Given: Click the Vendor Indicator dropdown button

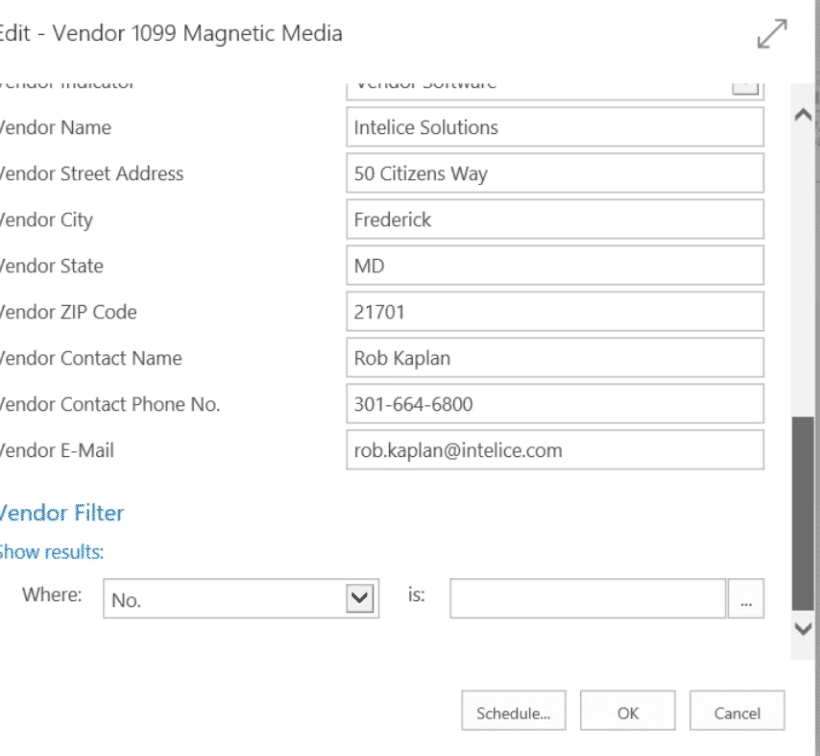Looking at the screenshot, I should [745, 88].
